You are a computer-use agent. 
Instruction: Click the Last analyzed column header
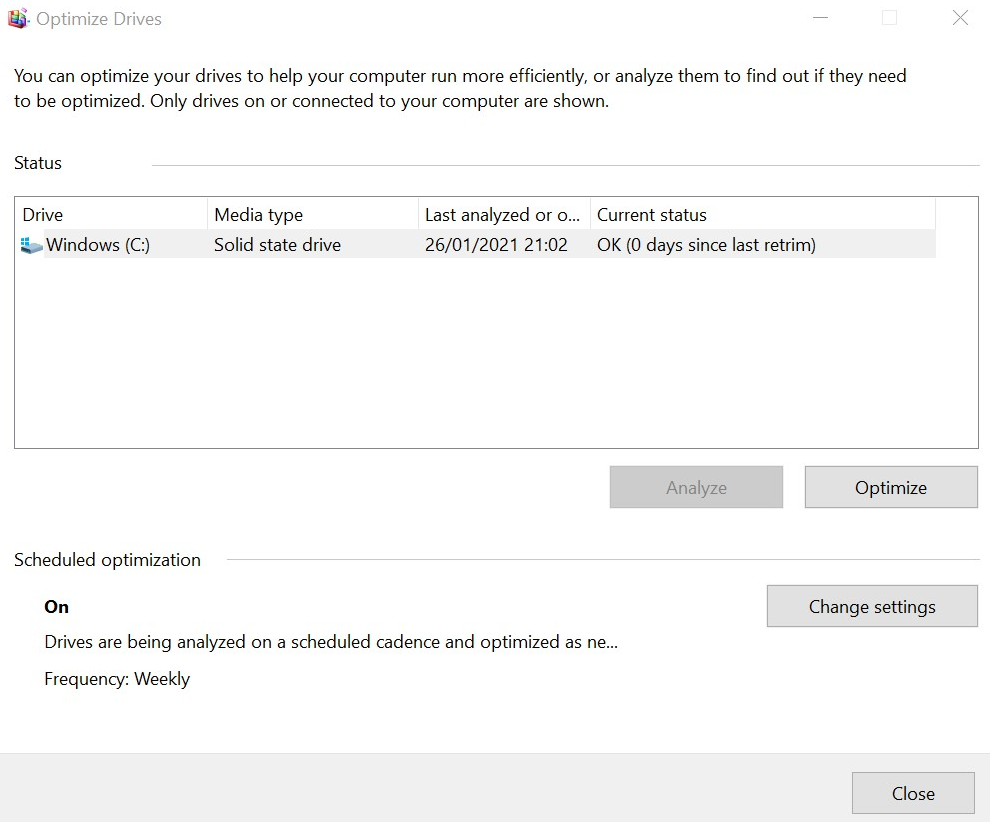(x=503, y=215)
